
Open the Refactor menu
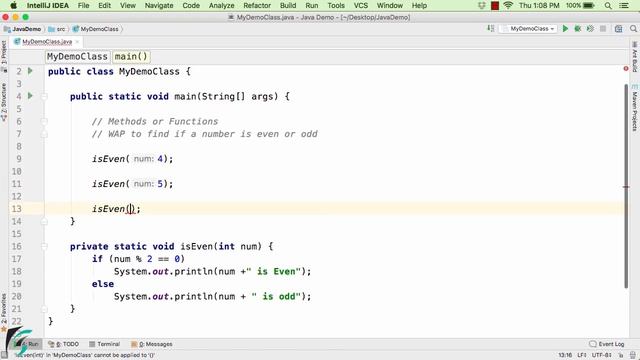257,5
